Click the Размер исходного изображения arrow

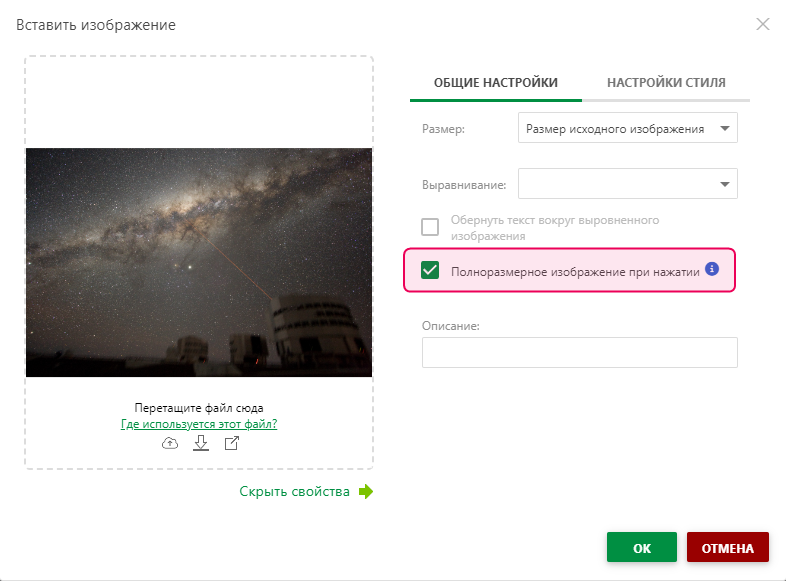pos(724,128)
